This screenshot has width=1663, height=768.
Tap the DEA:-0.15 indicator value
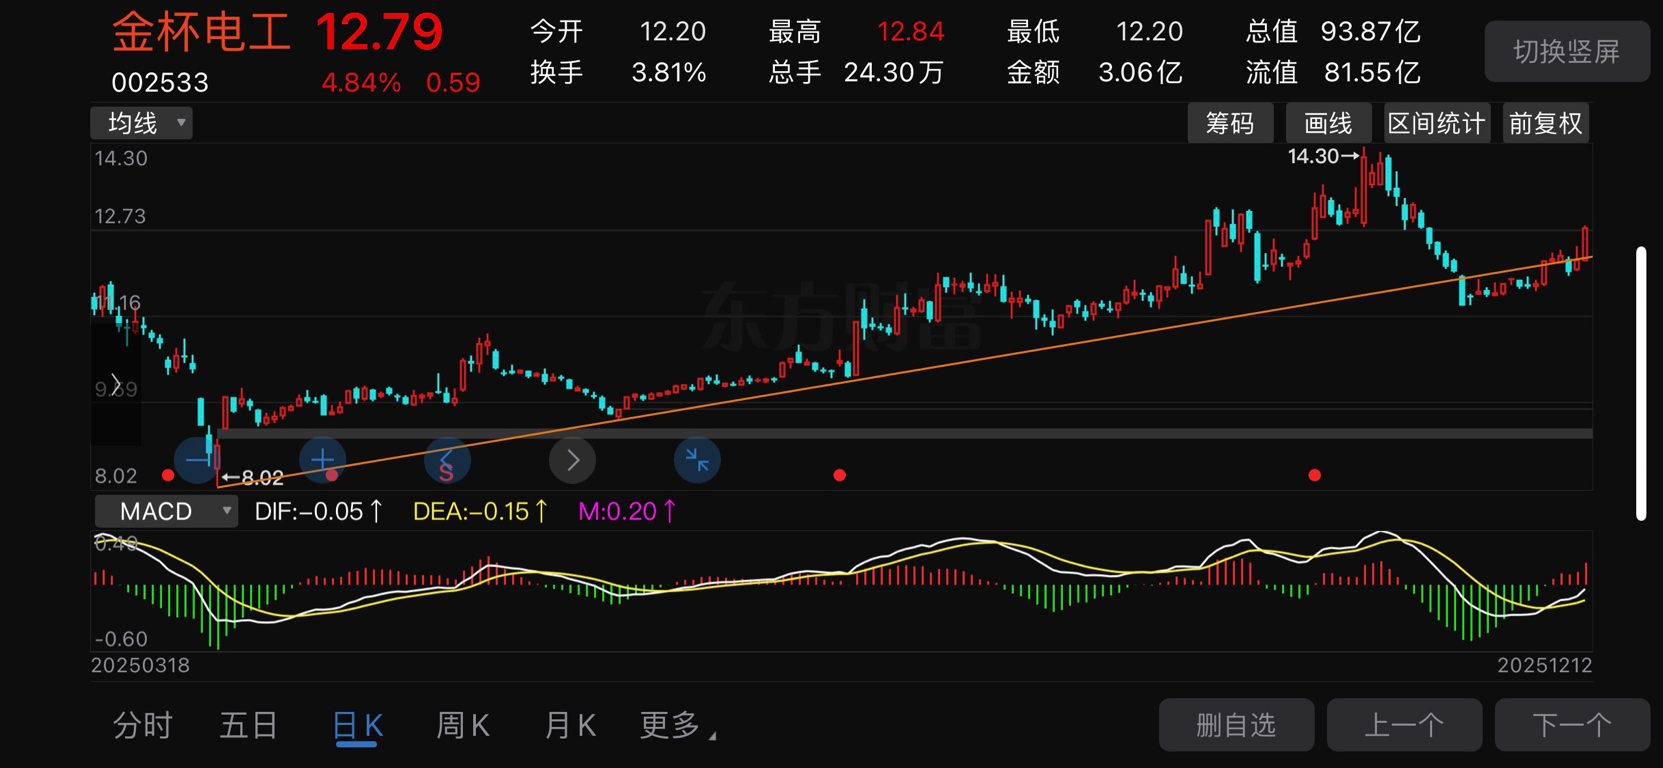480,511
